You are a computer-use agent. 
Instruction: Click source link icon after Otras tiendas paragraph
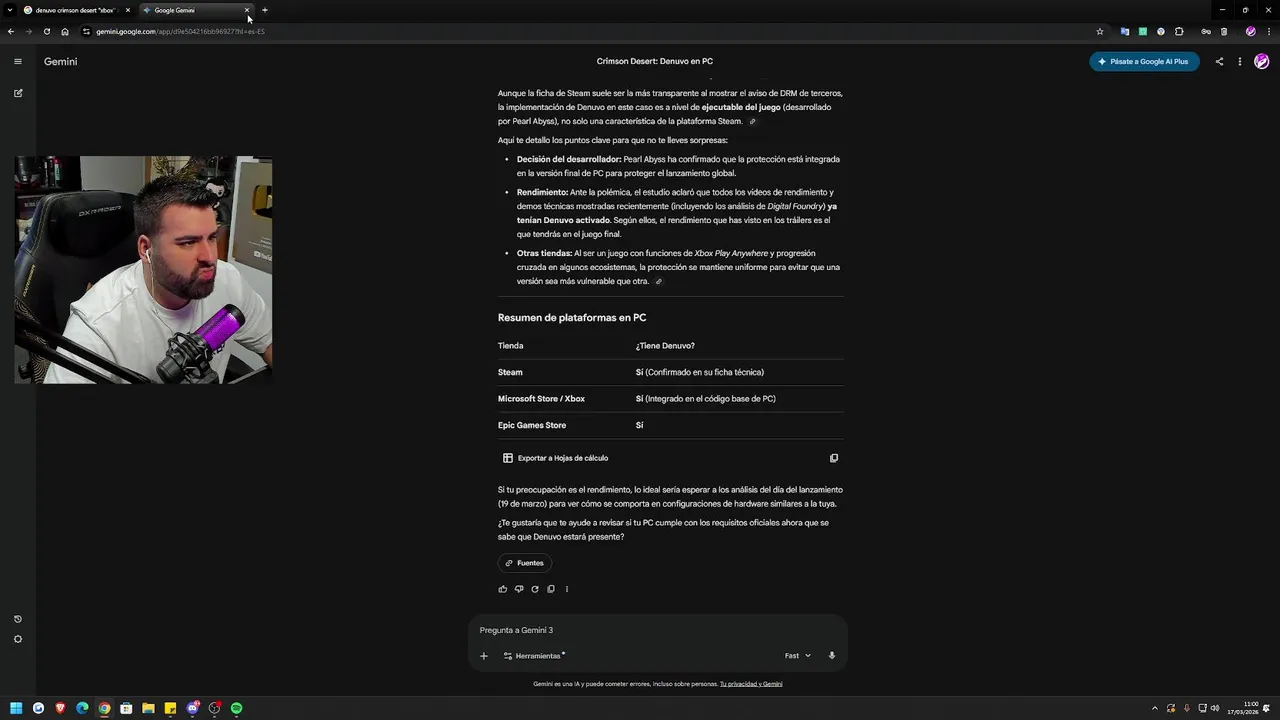tap(658, 282)
